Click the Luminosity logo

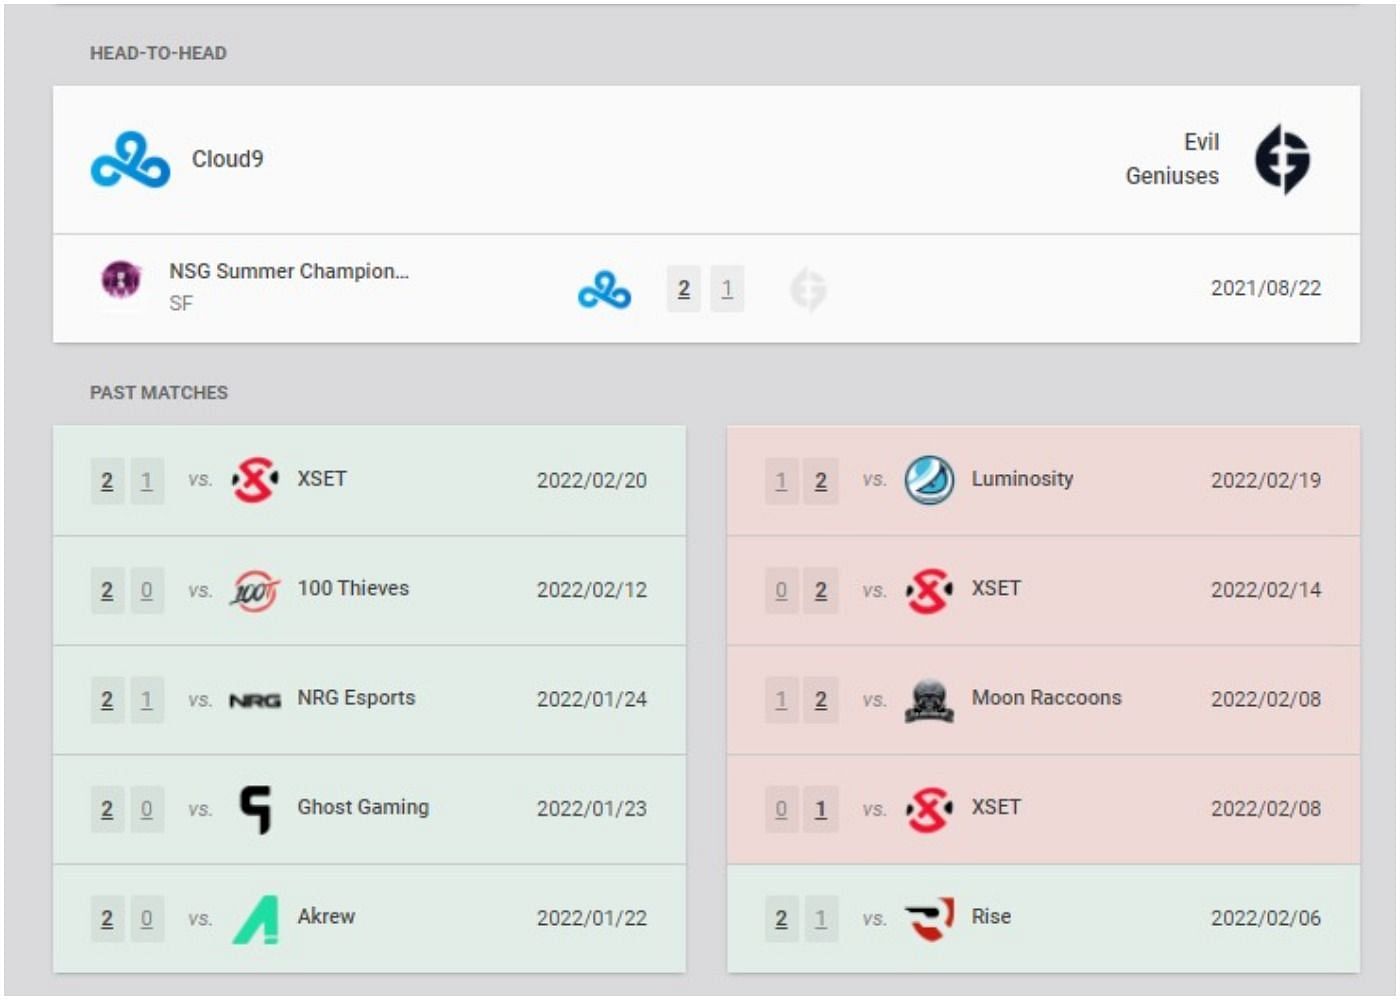[929, 480]
